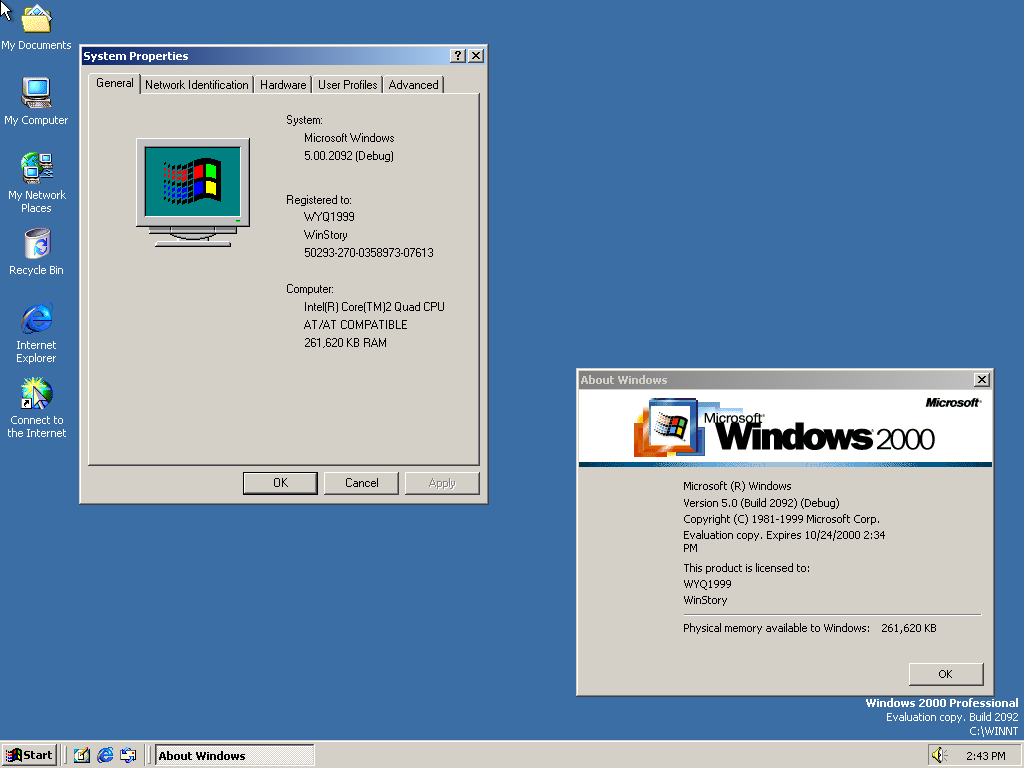1024x768 pixels.
Task: Click the product ID 50293-270-0358973-07613
Action: click(368, 252)
